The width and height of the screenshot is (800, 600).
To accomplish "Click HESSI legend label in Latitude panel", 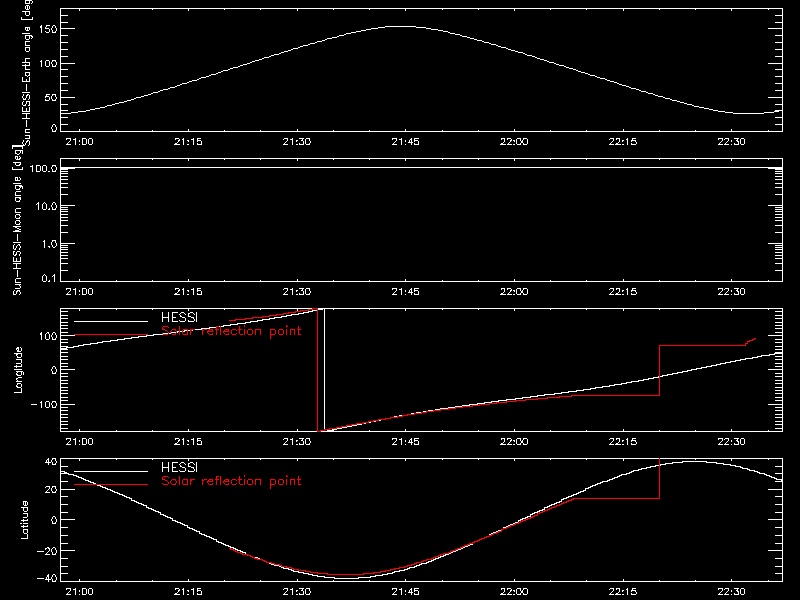I will (179, 467).
